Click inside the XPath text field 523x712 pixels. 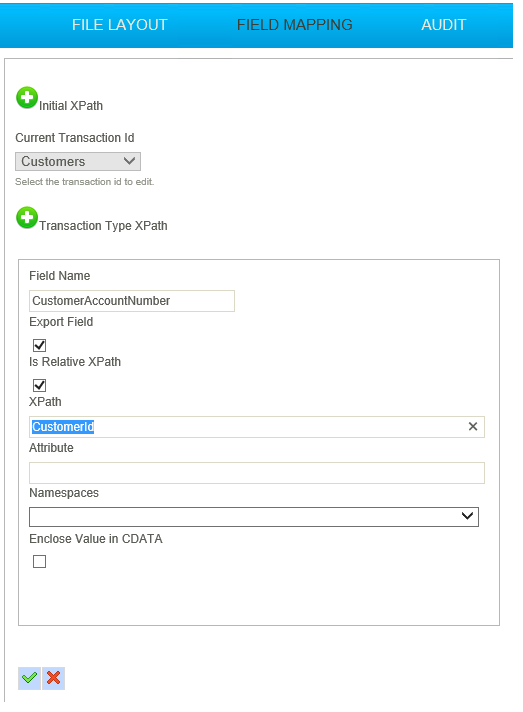coord(257,427)
